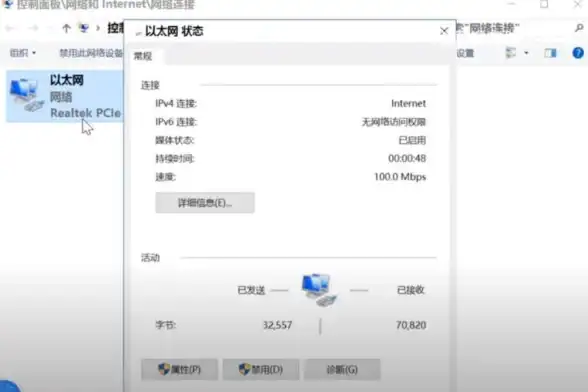Click 禁用此网络设备 in the toolbar
This screenshot has width=588, height=392.
(x=91, y=53)
